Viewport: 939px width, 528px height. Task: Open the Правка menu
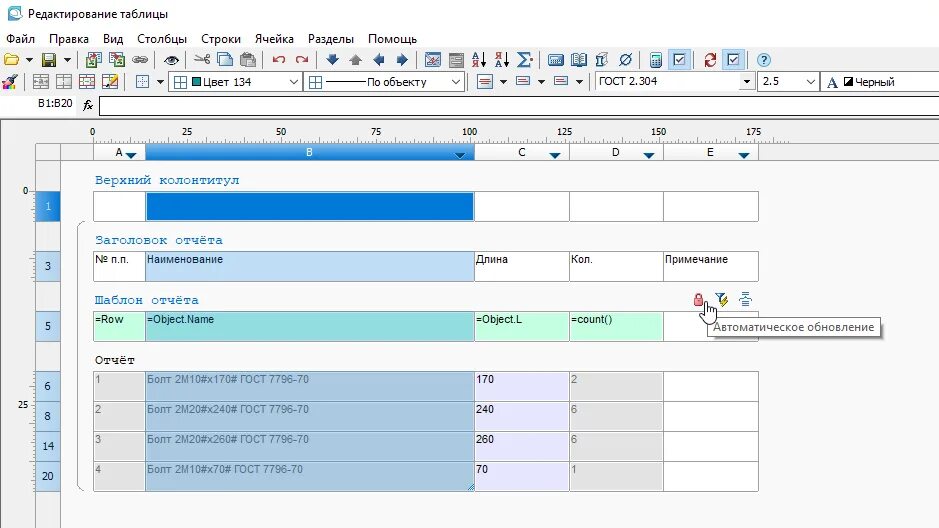pyautogui.click(x=69, y=39)
